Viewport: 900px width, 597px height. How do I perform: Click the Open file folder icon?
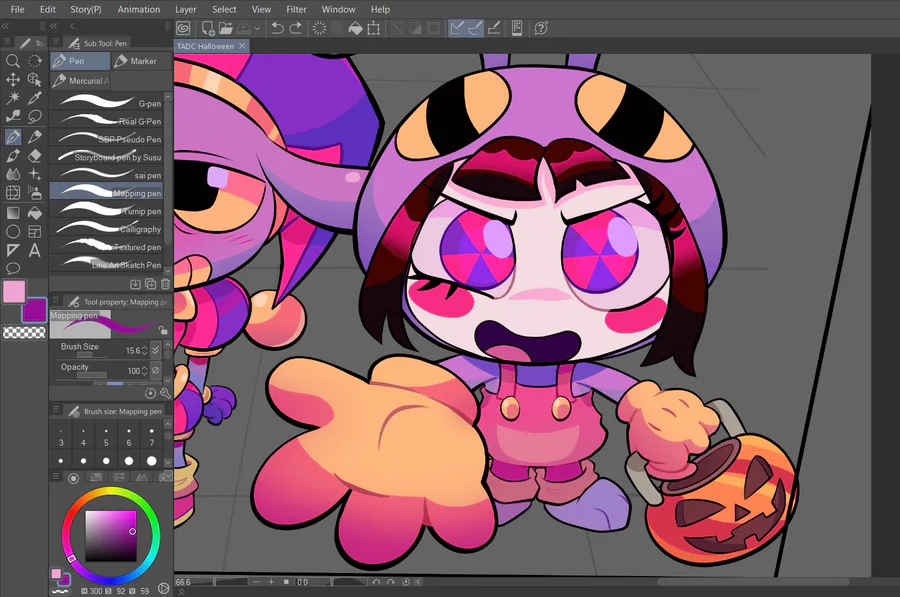226,28
